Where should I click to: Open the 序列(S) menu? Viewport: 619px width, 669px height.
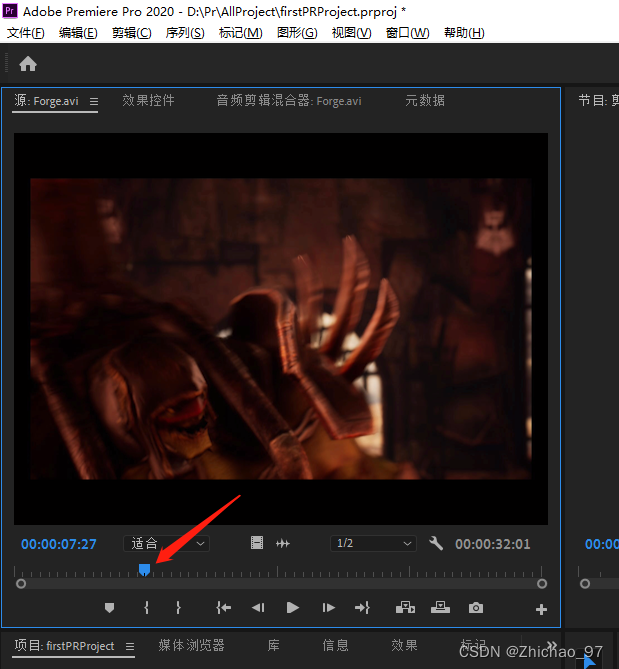pyautogui.click(x=185, y=33)
